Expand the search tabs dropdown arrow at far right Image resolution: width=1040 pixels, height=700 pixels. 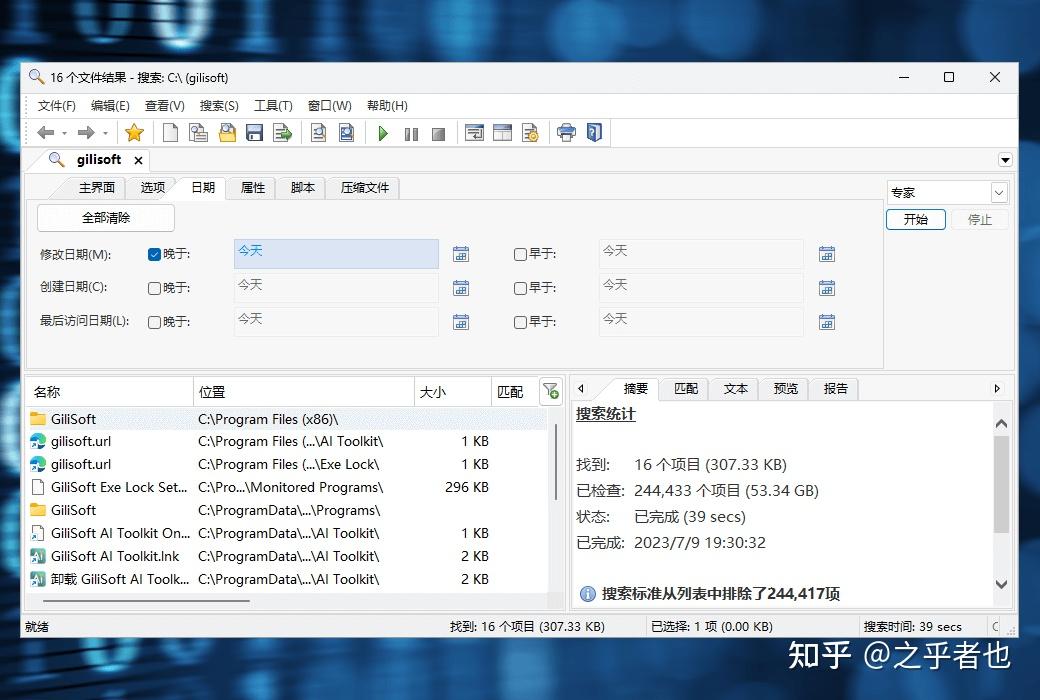[x=1005, y=159]
